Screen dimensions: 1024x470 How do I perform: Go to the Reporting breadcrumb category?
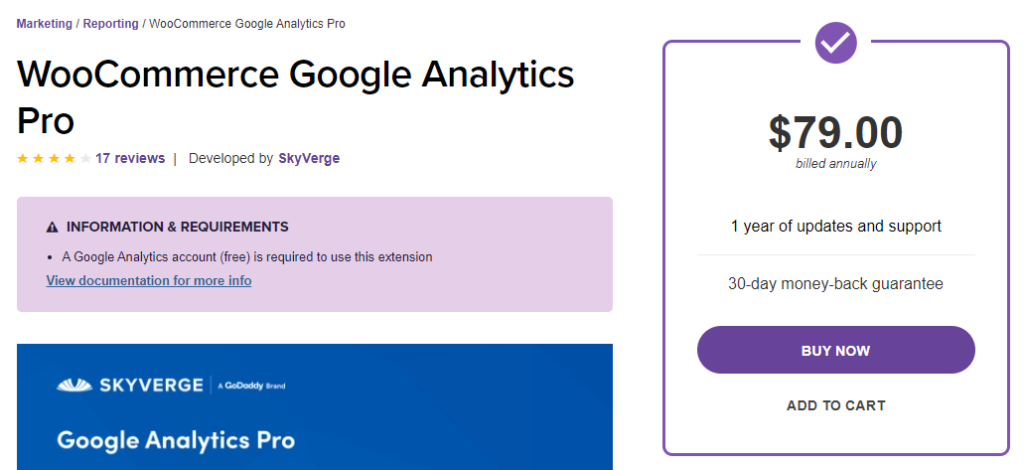click(110, 24)
